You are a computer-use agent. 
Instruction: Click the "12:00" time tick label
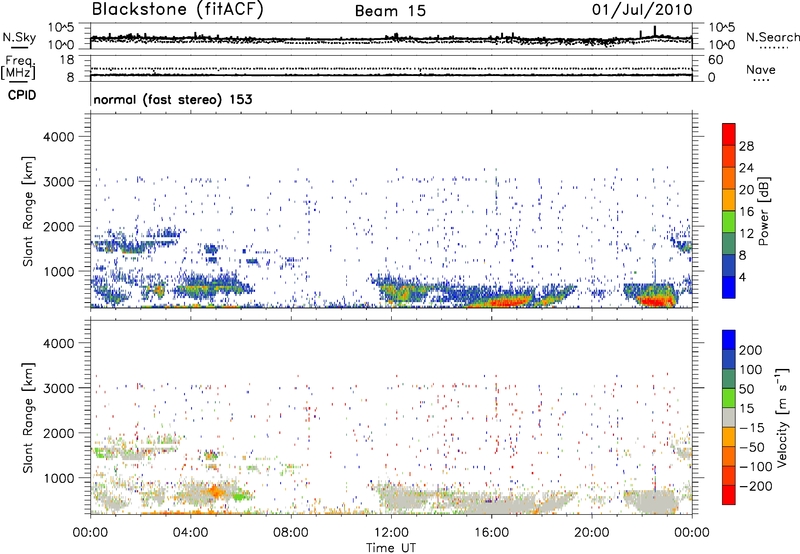(x=391, y=533)
